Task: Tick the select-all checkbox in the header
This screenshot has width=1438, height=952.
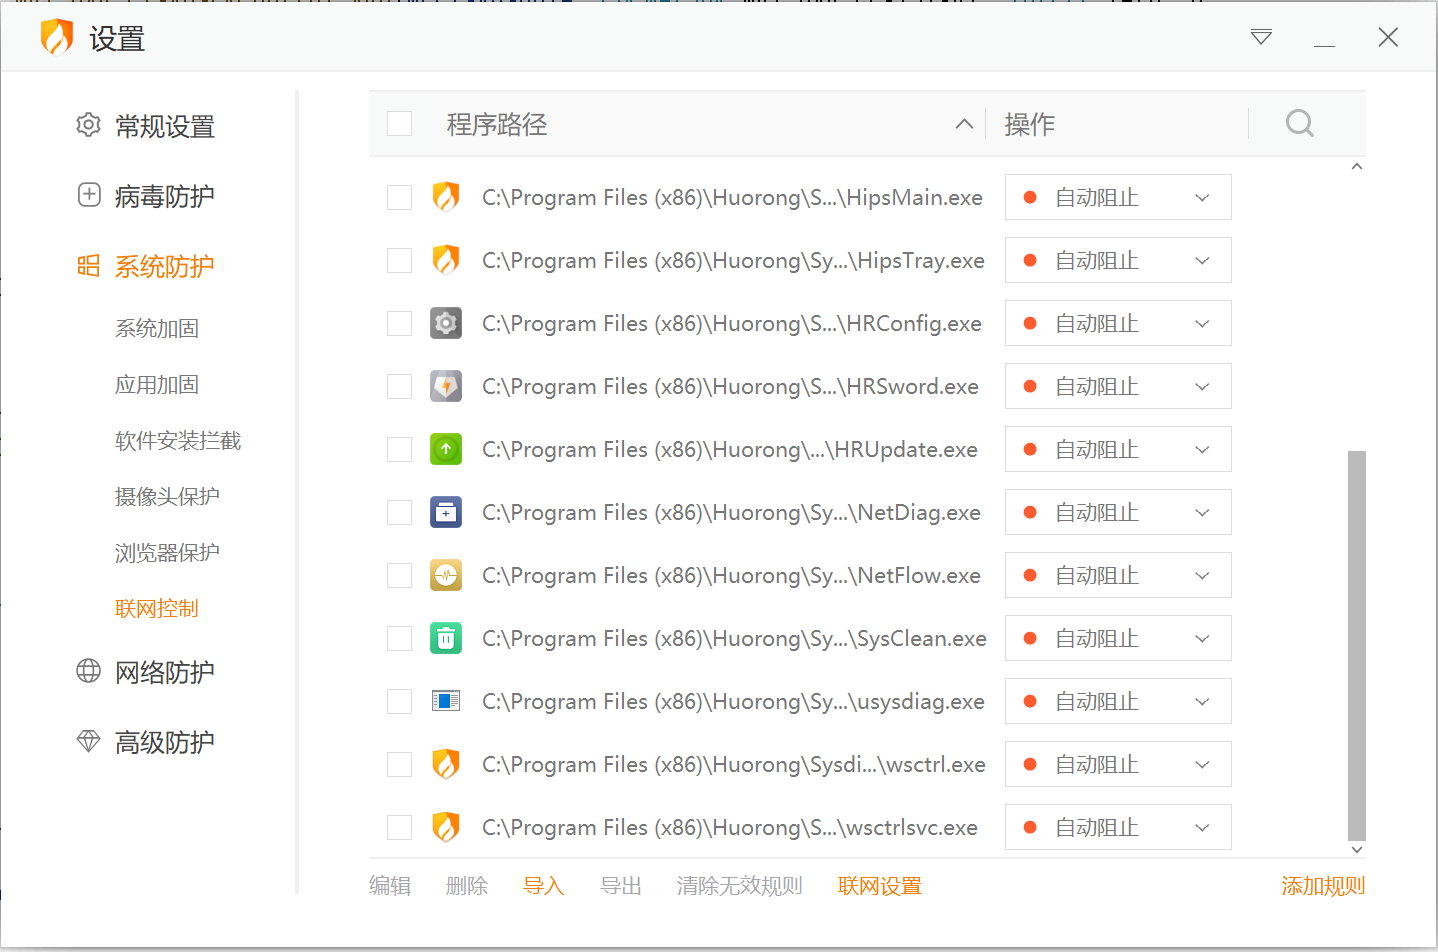Action: pos(399,123)
